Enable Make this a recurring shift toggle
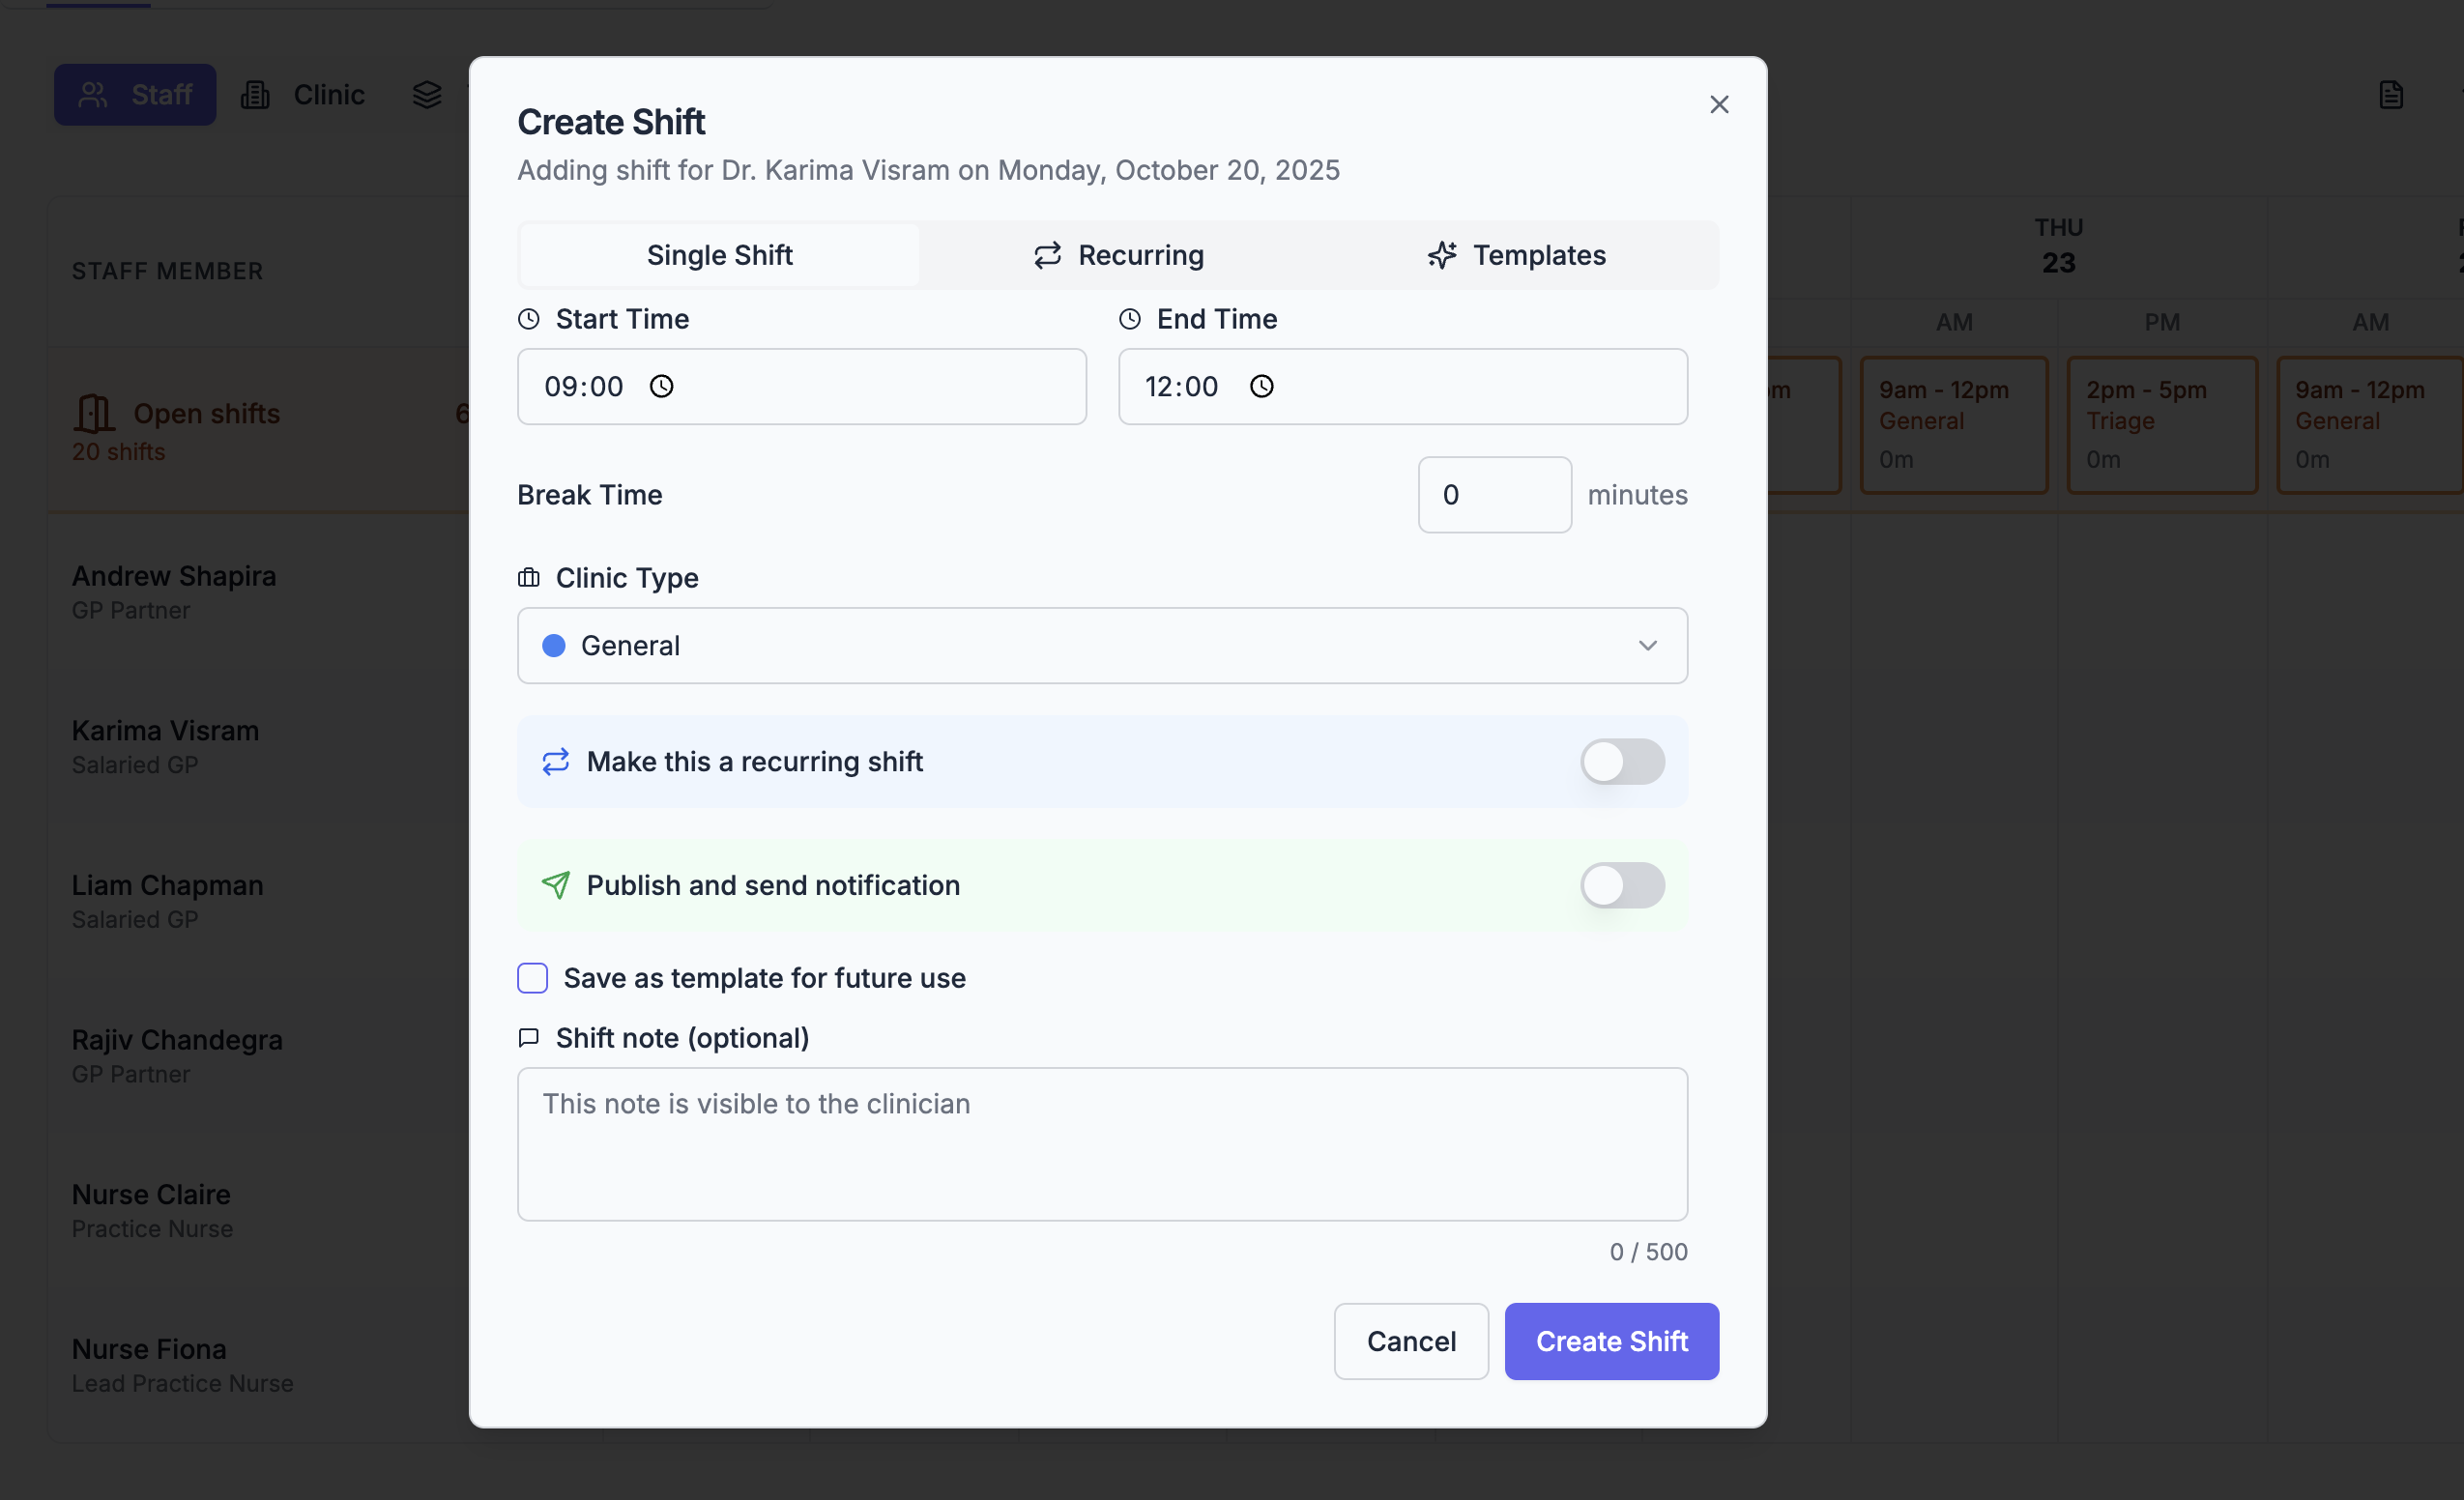Screen dimensions: 2464x1500 pyautogui.click(x=1622, y=762)
